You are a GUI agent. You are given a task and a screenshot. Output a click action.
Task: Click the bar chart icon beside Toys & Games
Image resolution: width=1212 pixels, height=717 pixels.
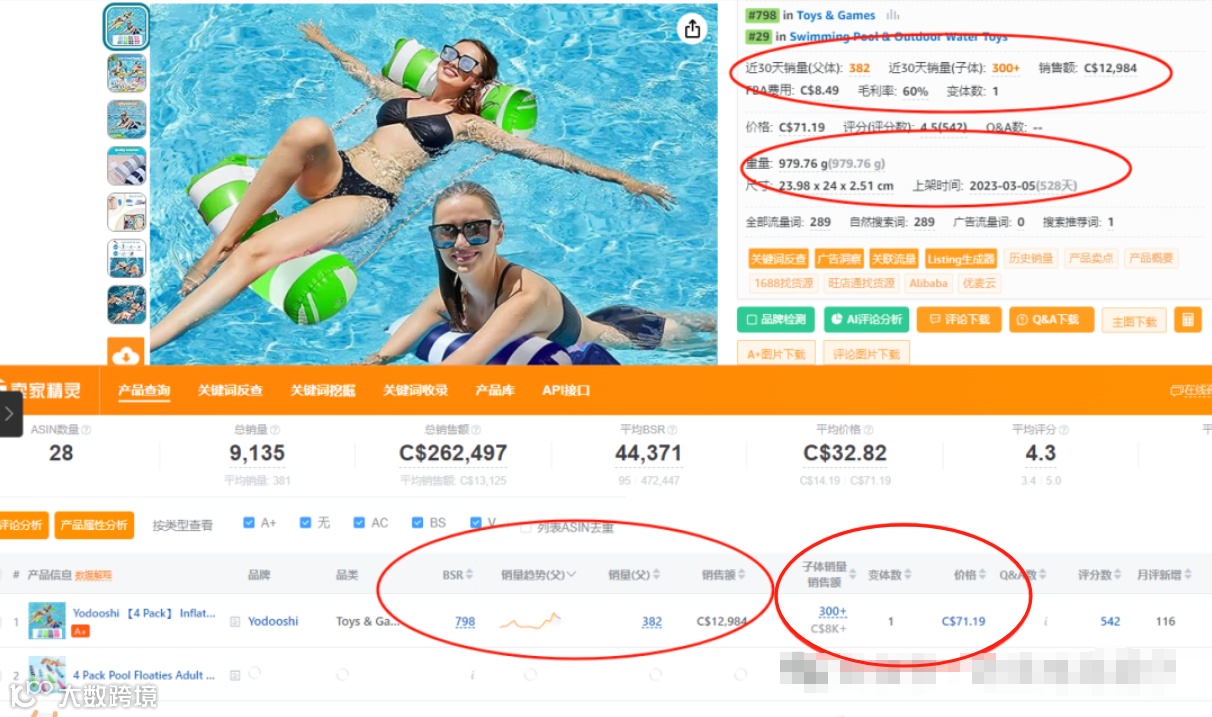tap(893, 15)
